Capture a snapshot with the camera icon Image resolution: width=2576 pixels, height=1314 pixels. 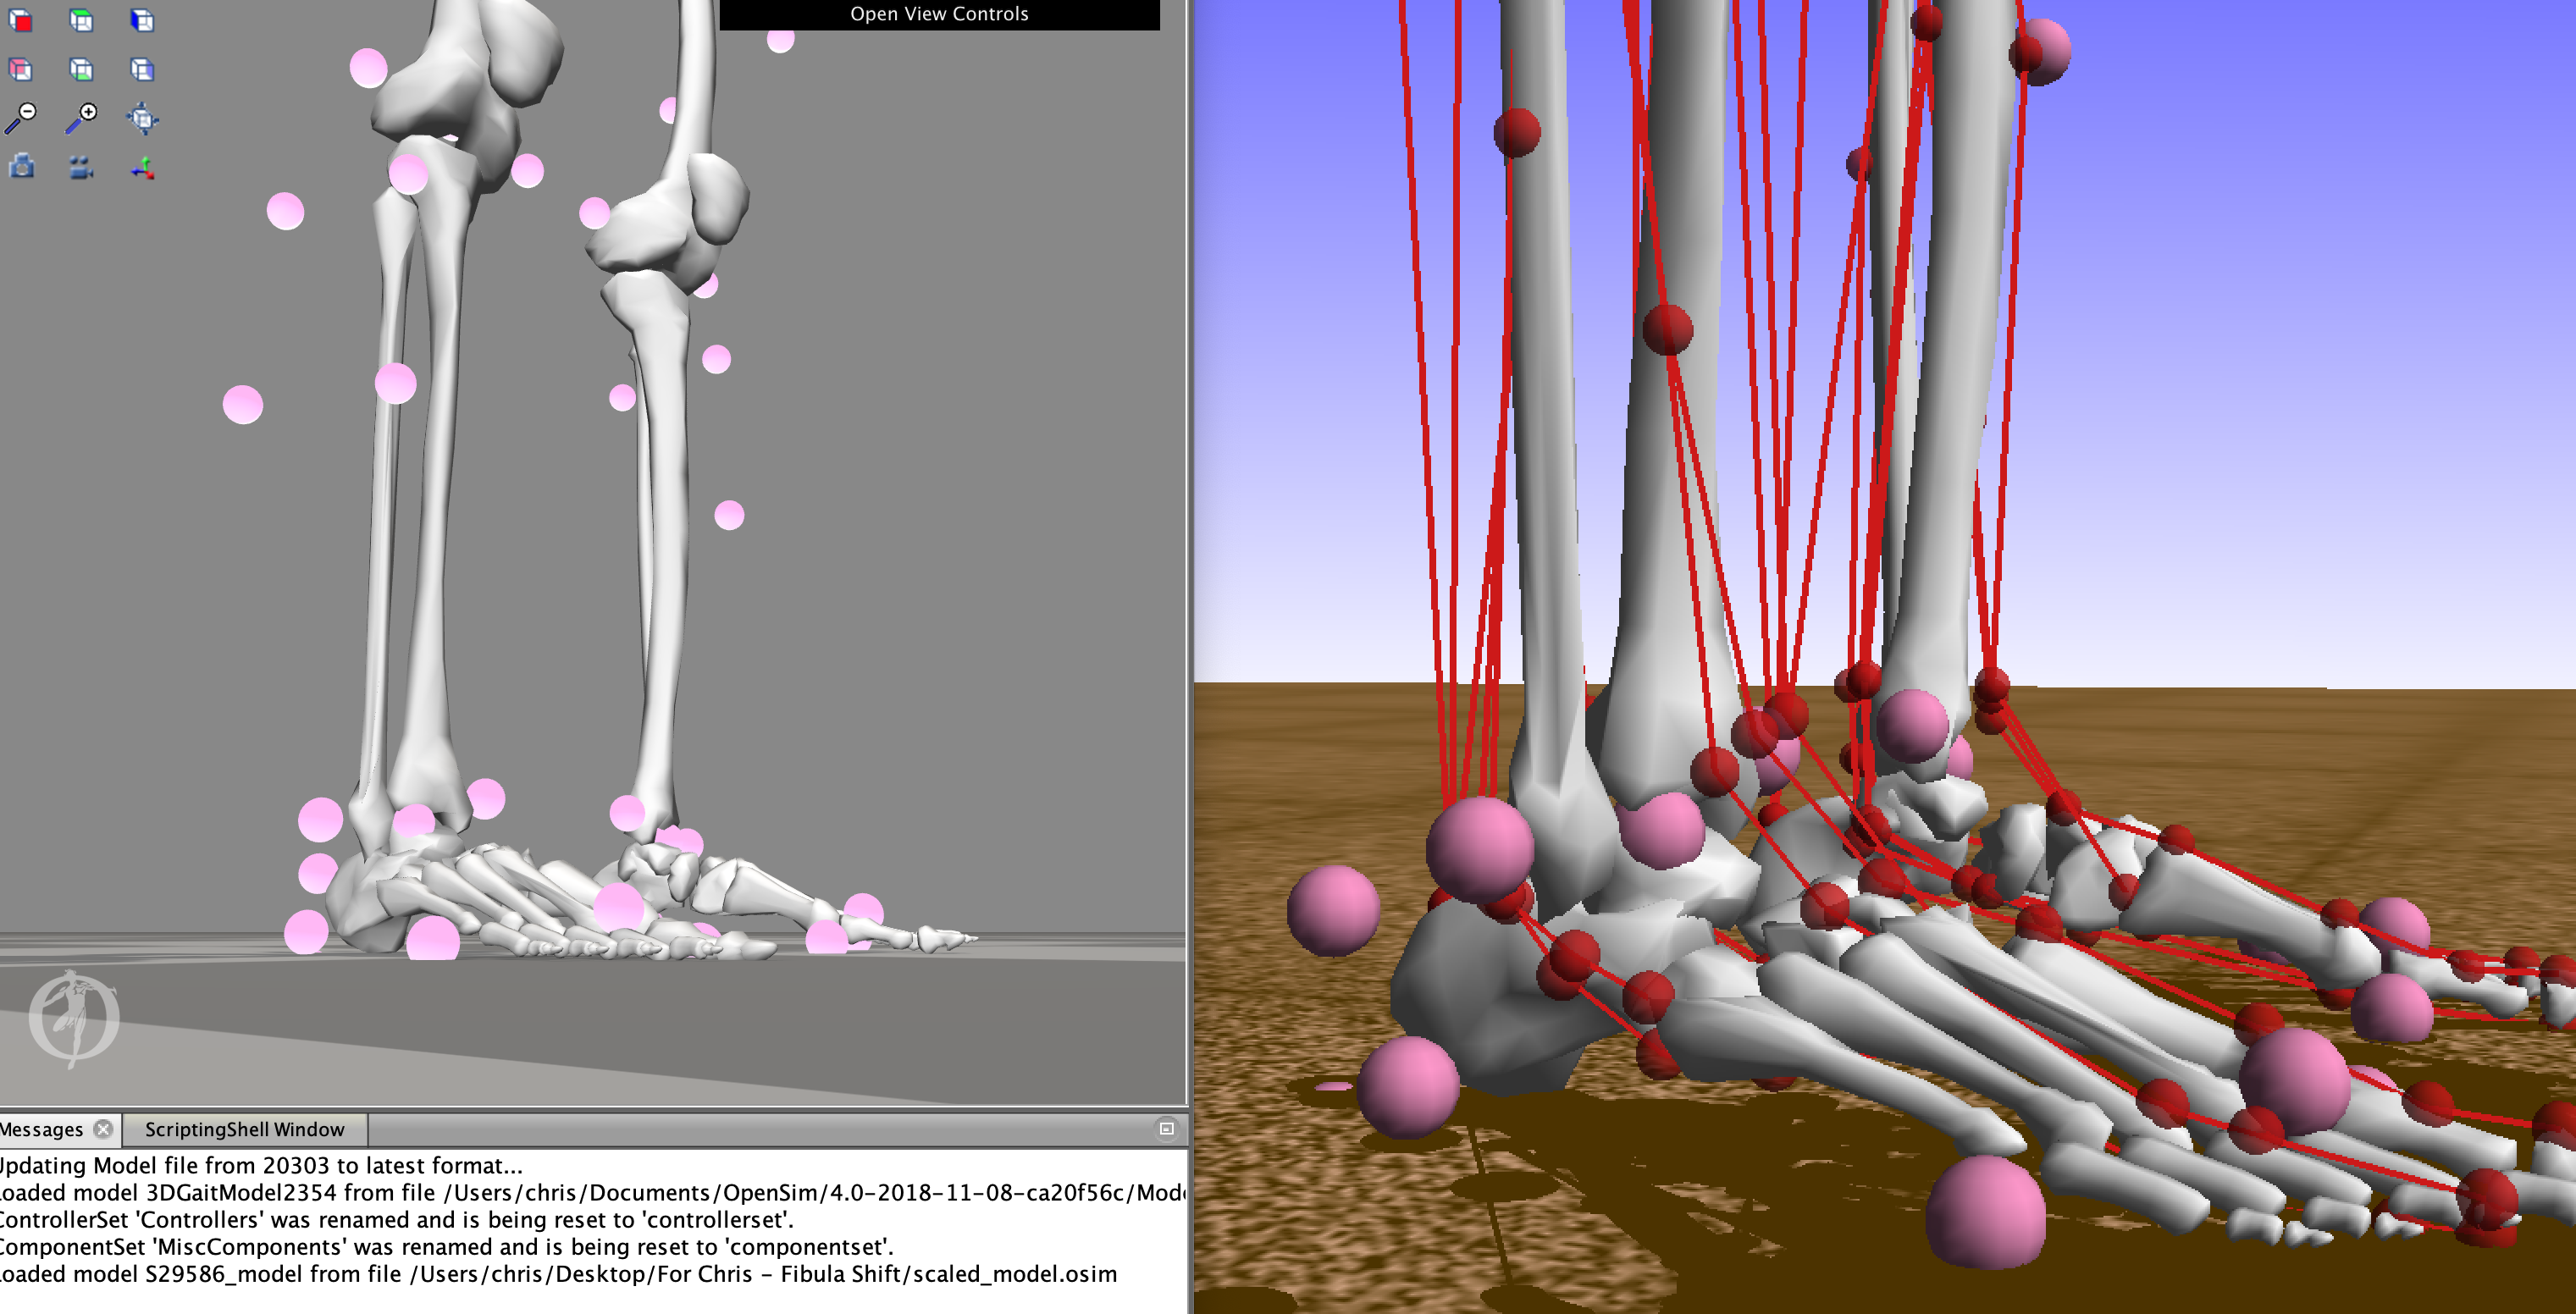(x=22, y=167)
